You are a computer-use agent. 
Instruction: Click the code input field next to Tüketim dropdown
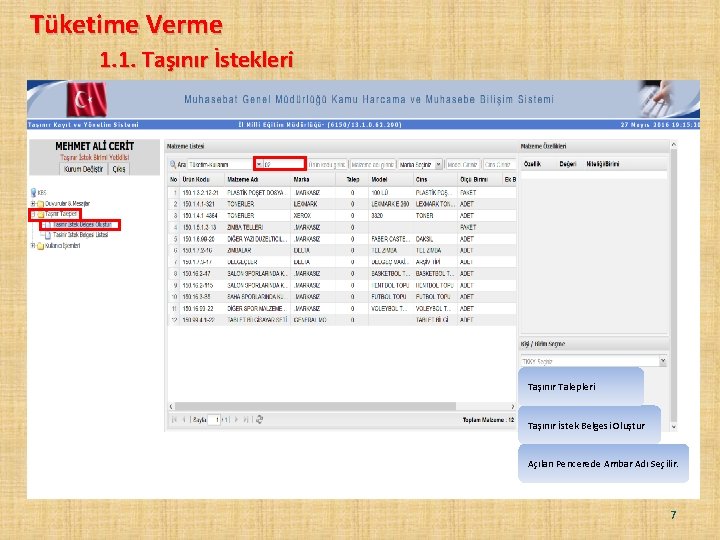point(284,164)
